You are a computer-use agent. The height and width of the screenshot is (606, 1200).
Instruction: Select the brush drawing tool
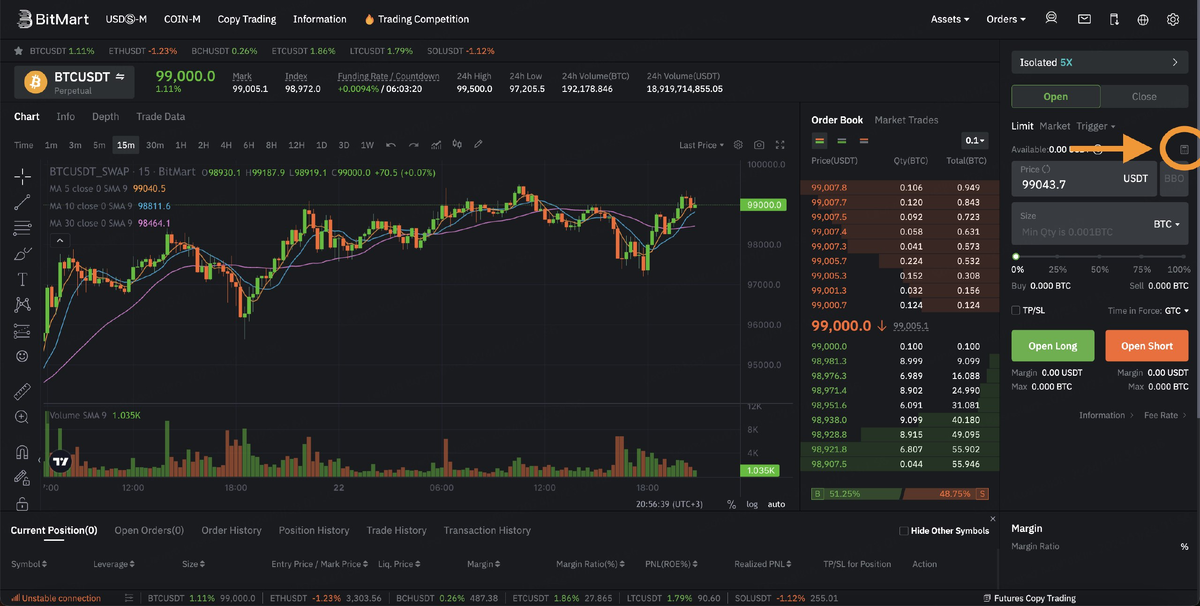[x=22, y=254]
